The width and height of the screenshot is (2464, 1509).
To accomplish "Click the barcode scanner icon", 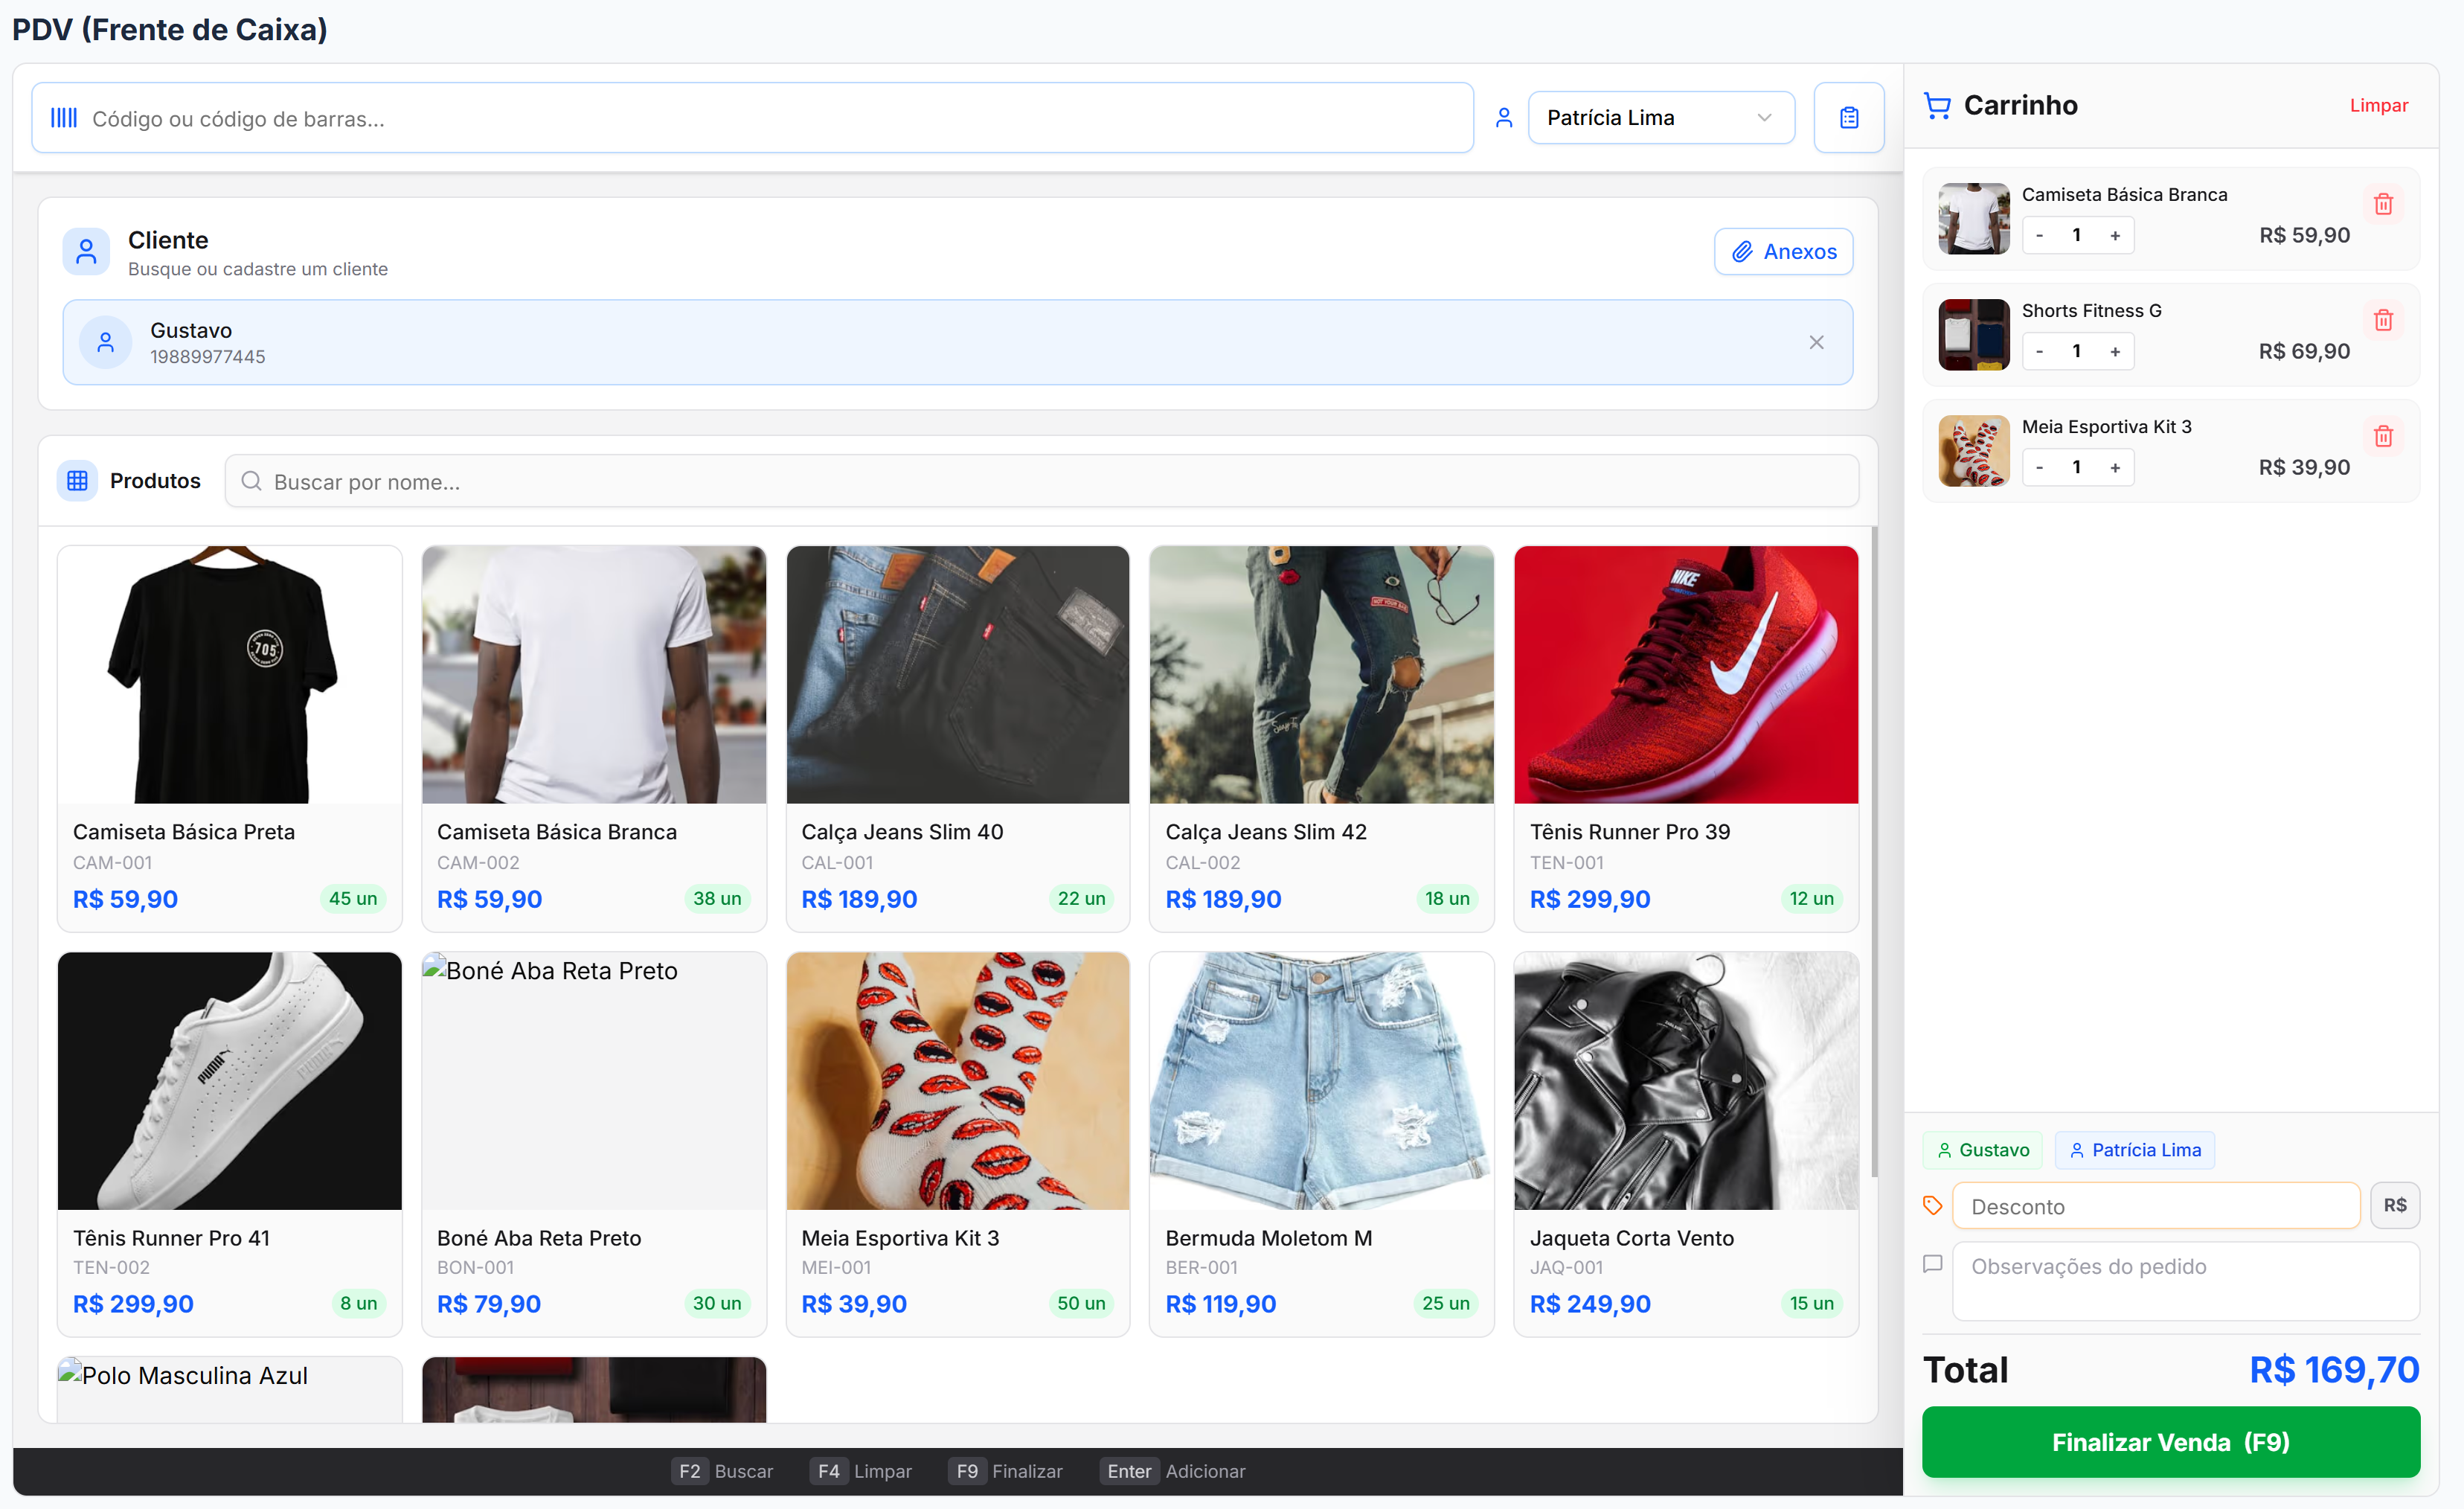I will 64,118.
